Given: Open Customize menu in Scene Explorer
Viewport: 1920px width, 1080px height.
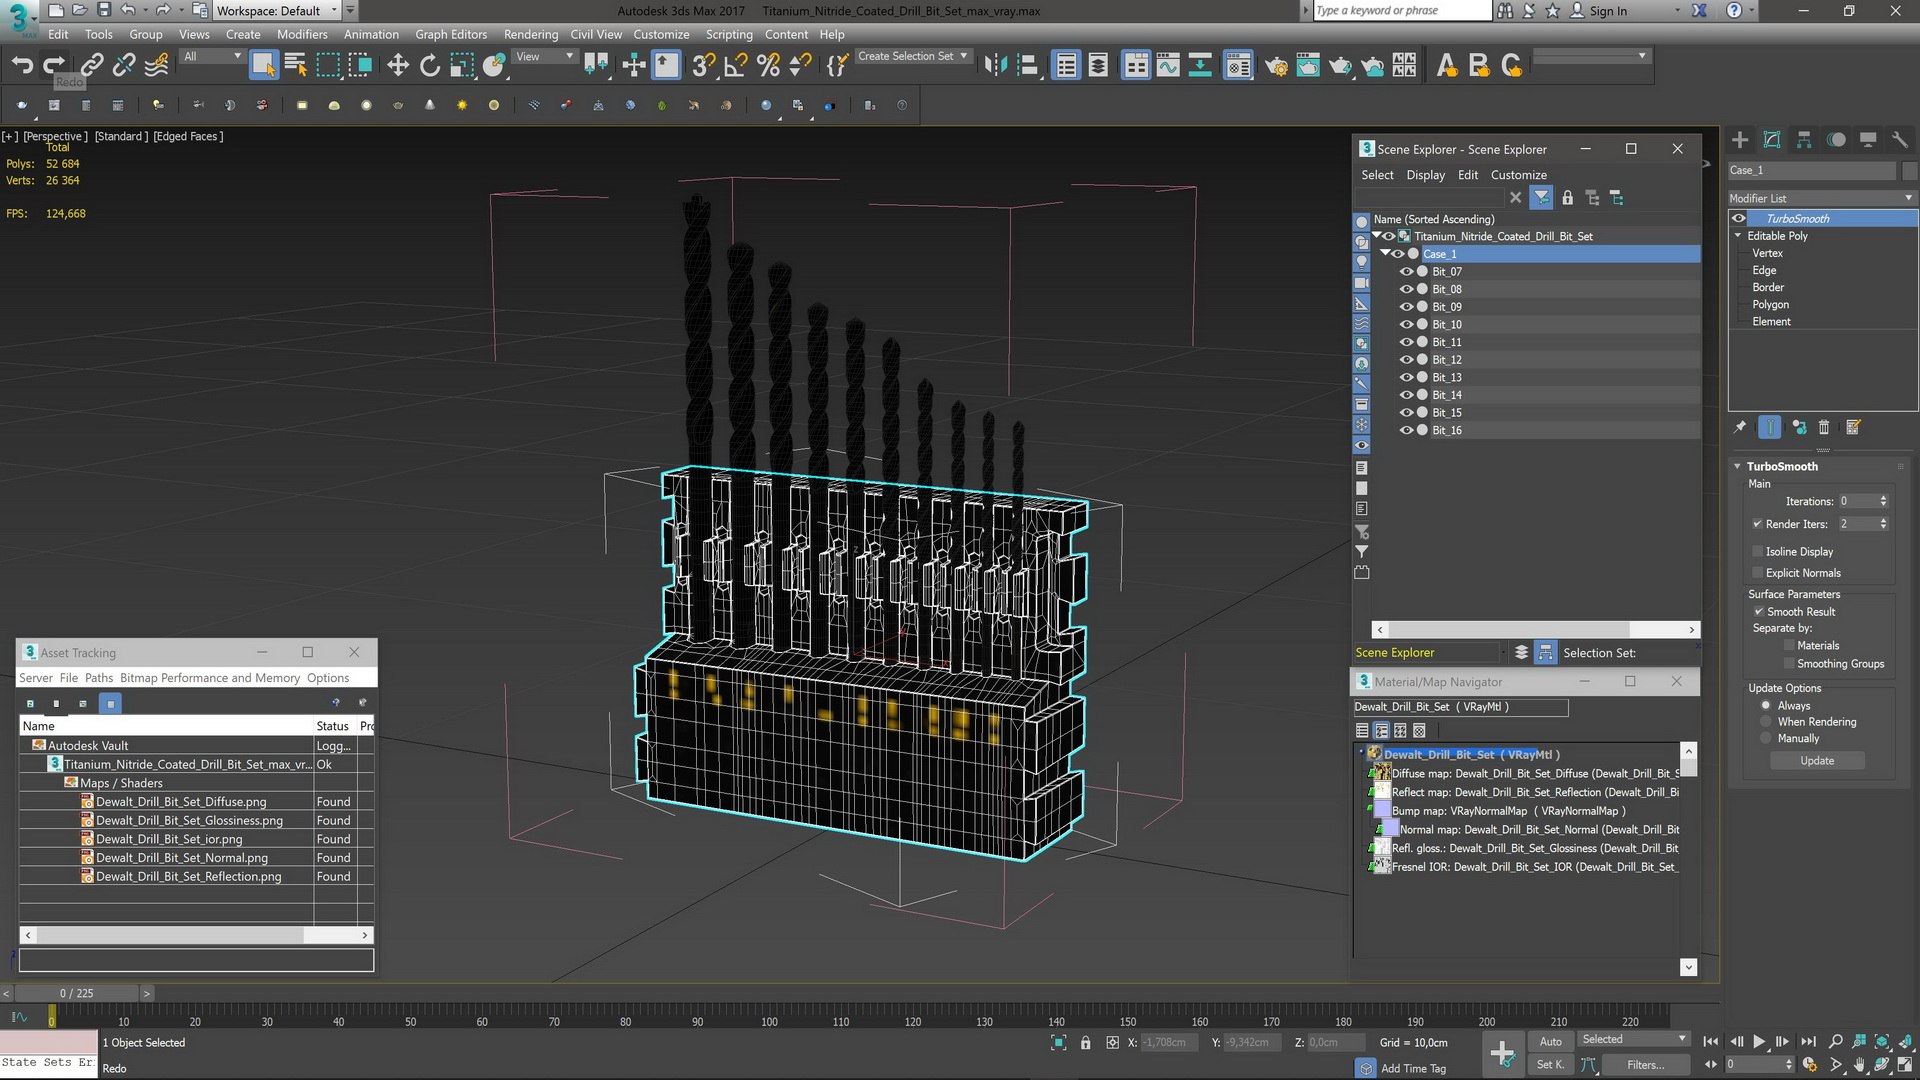Looking at the screenshot, I should point(1518,175).
